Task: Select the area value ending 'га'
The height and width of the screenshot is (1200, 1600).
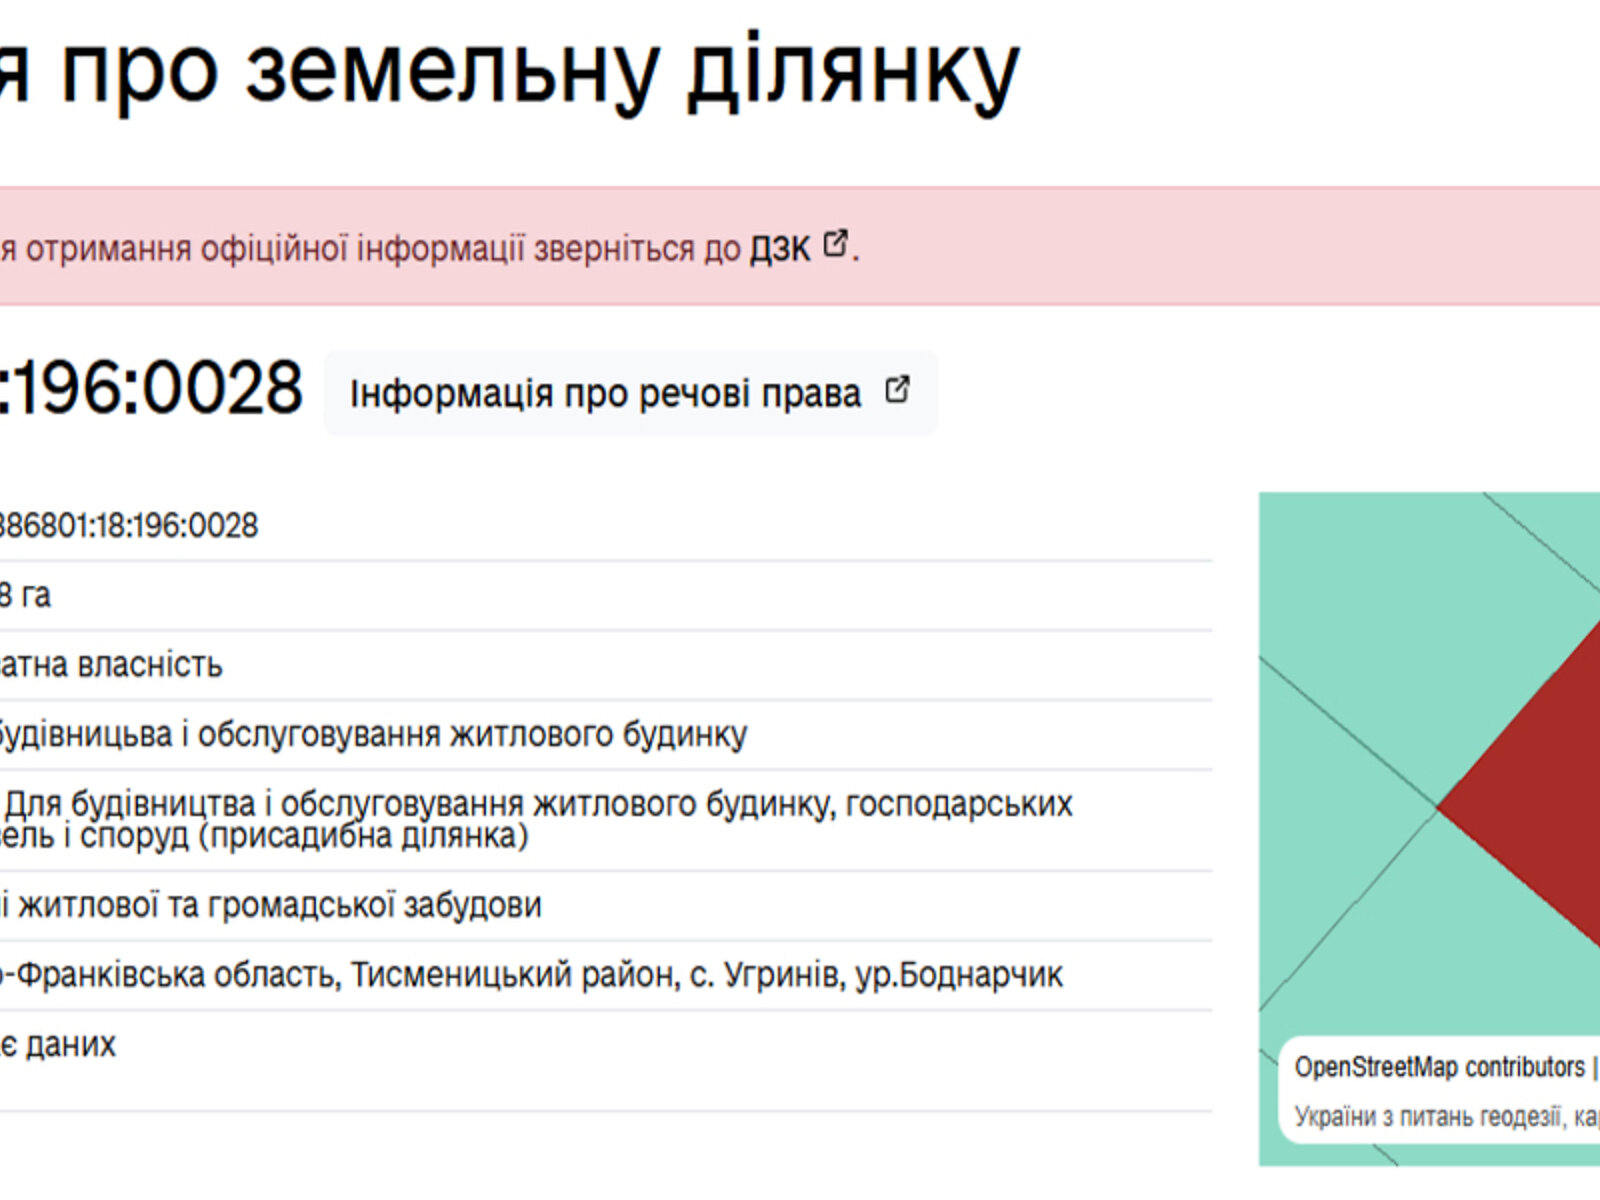Action: click(25, 596)
